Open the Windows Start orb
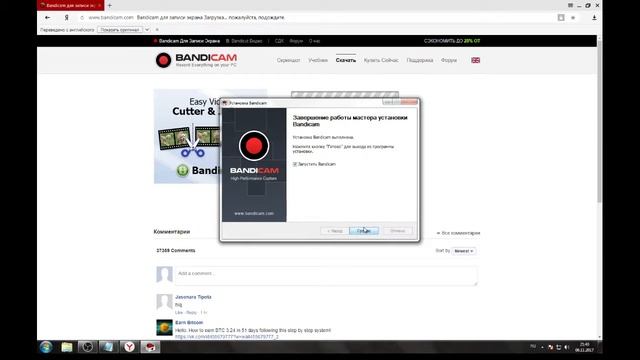640x360 pixels. [x=46, y=347]
